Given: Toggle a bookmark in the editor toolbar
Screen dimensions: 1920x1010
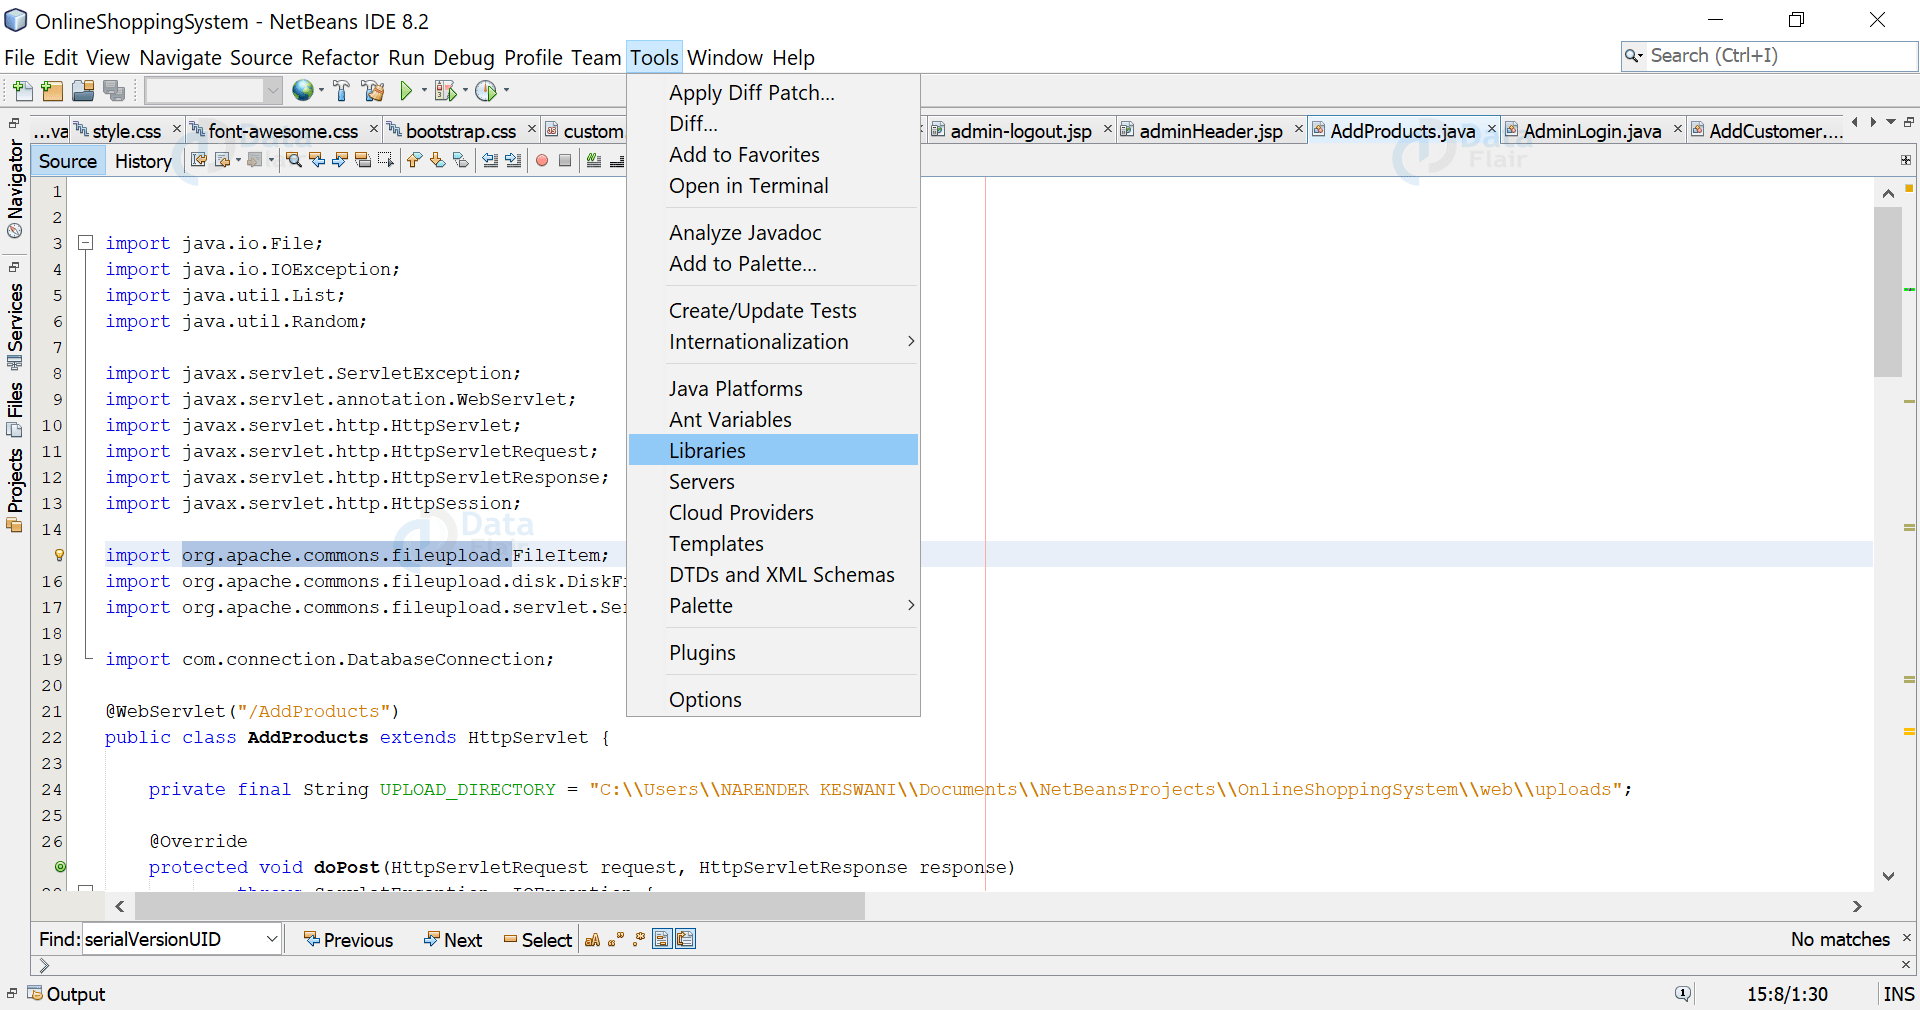Looking at the screenshot, I should point(461,160).
